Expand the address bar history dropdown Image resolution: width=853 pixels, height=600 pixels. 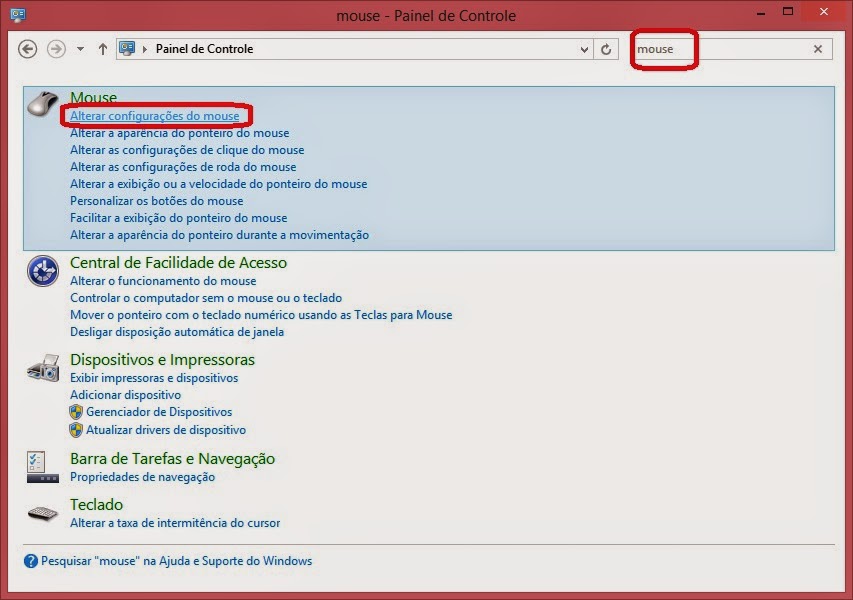point(584,50)
